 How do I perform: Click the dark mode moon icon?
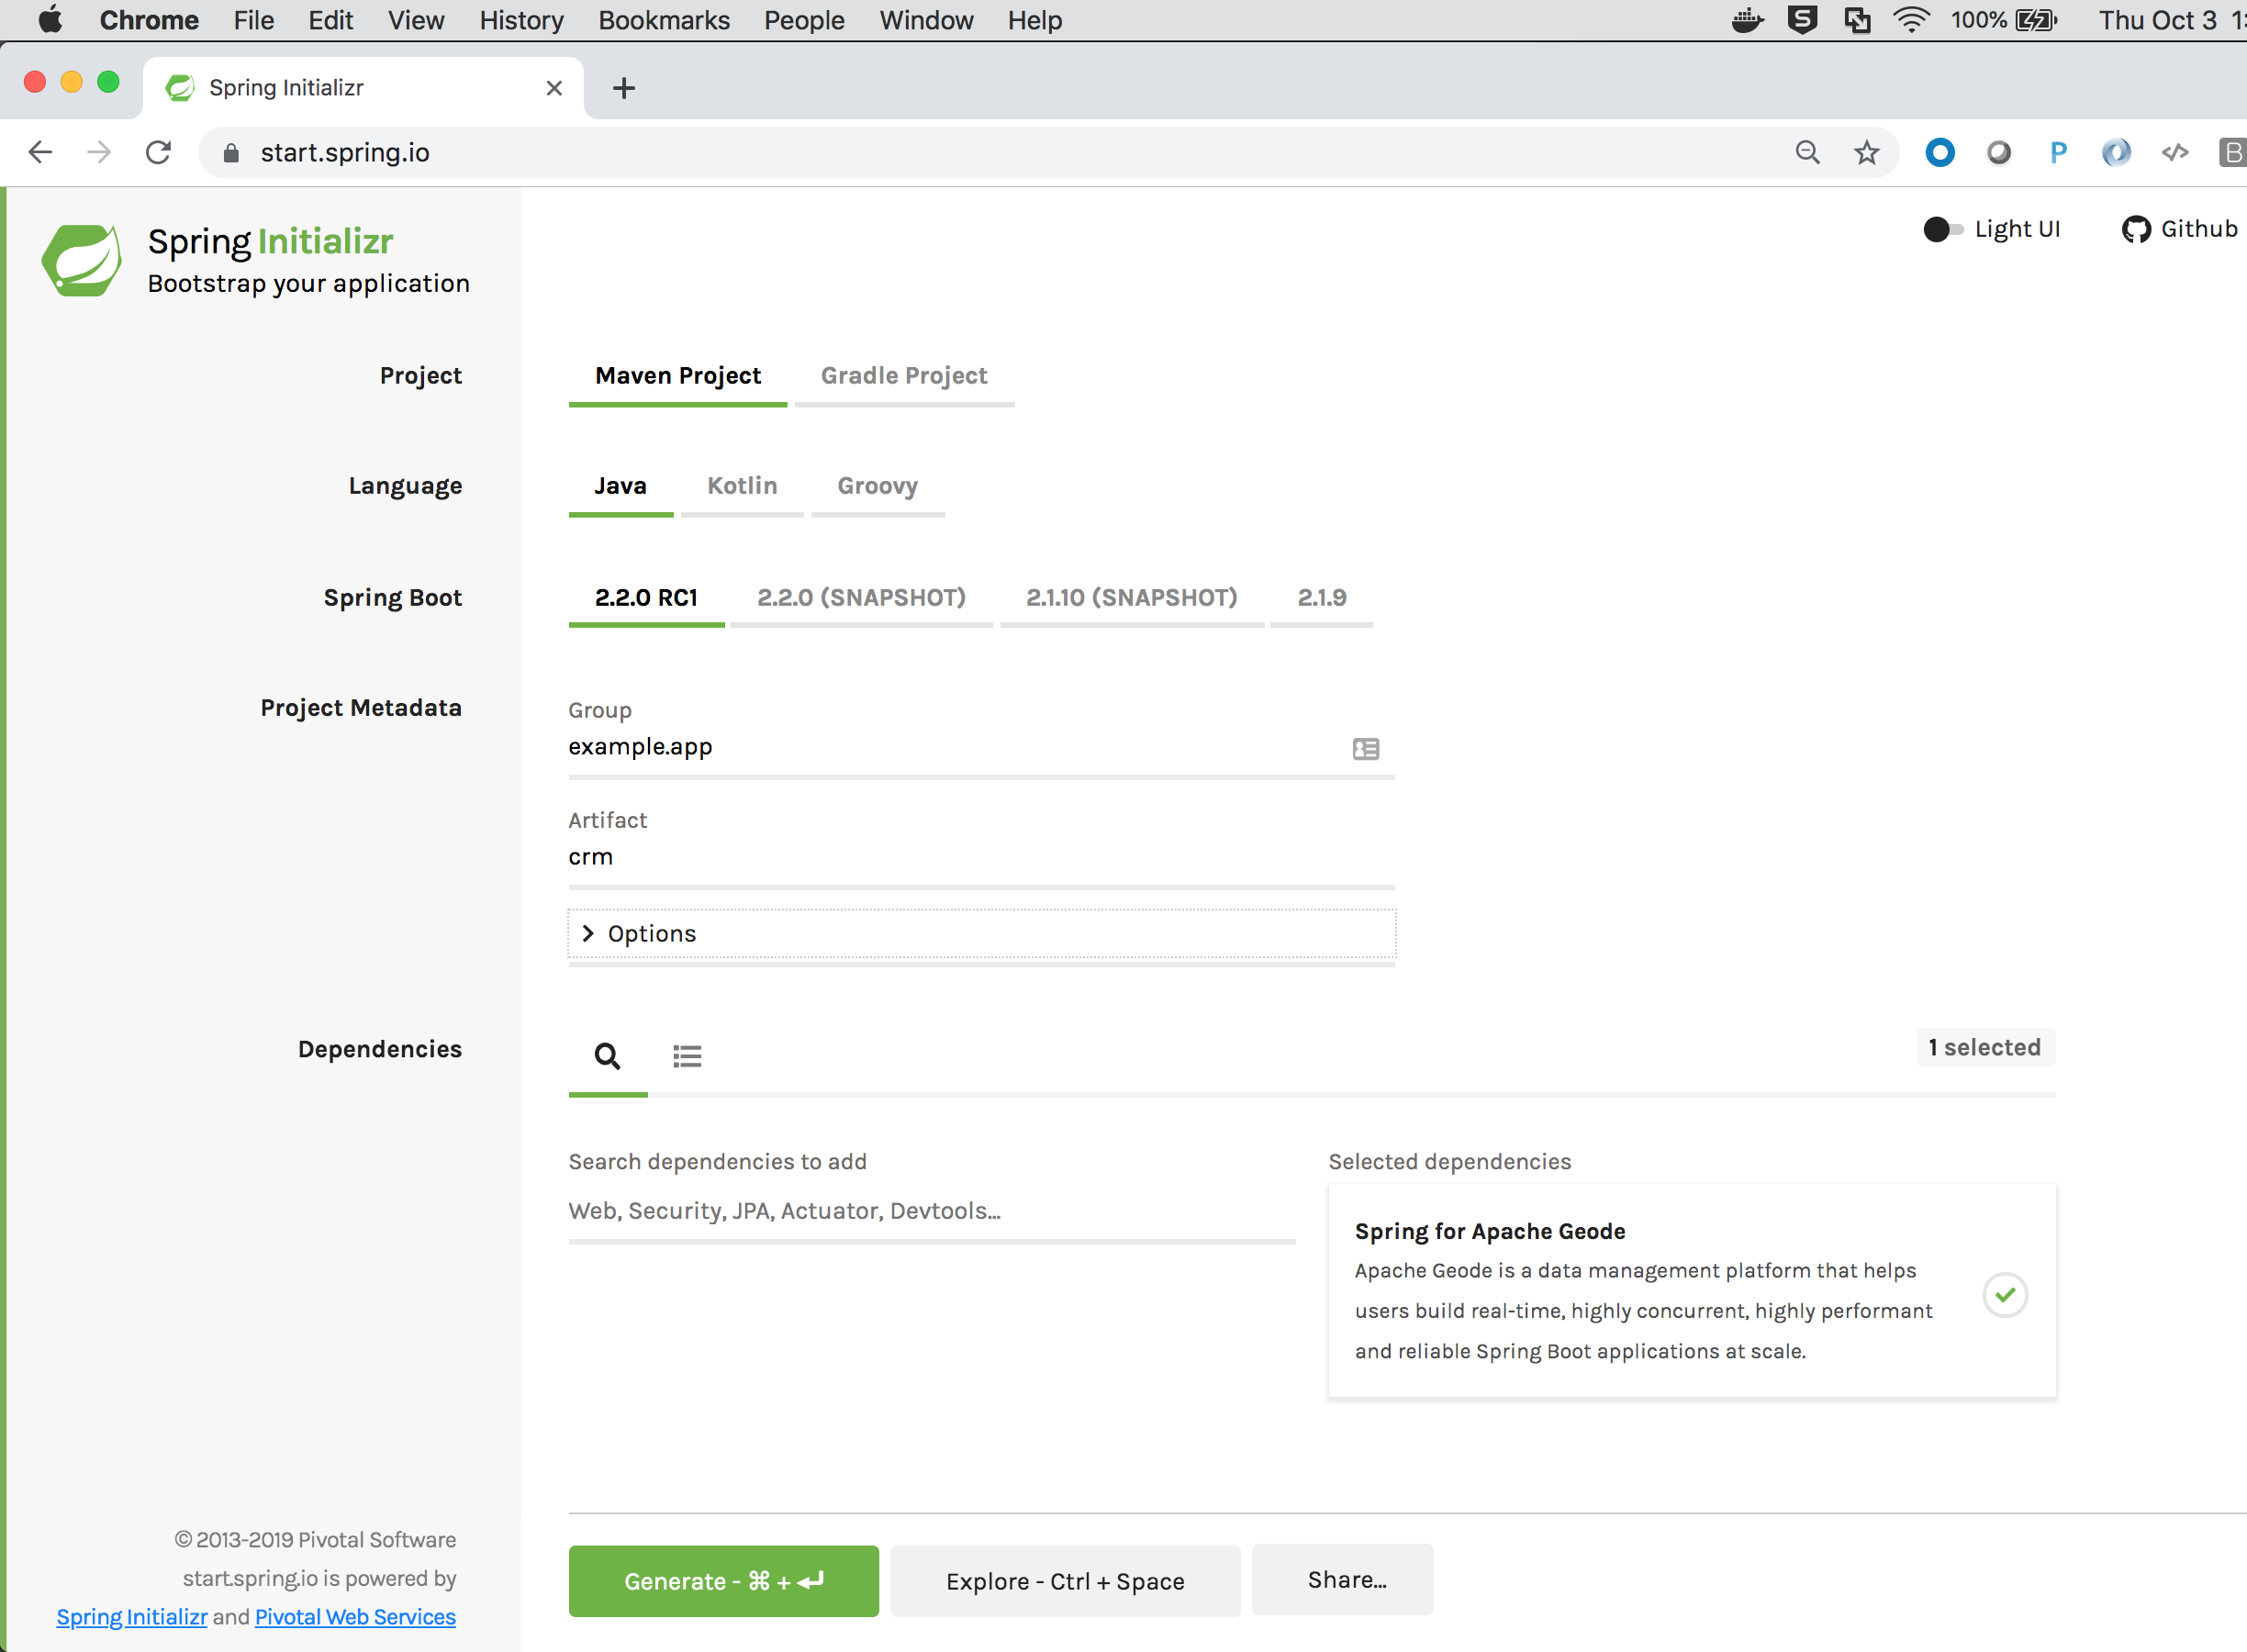tap(1935, 229)
